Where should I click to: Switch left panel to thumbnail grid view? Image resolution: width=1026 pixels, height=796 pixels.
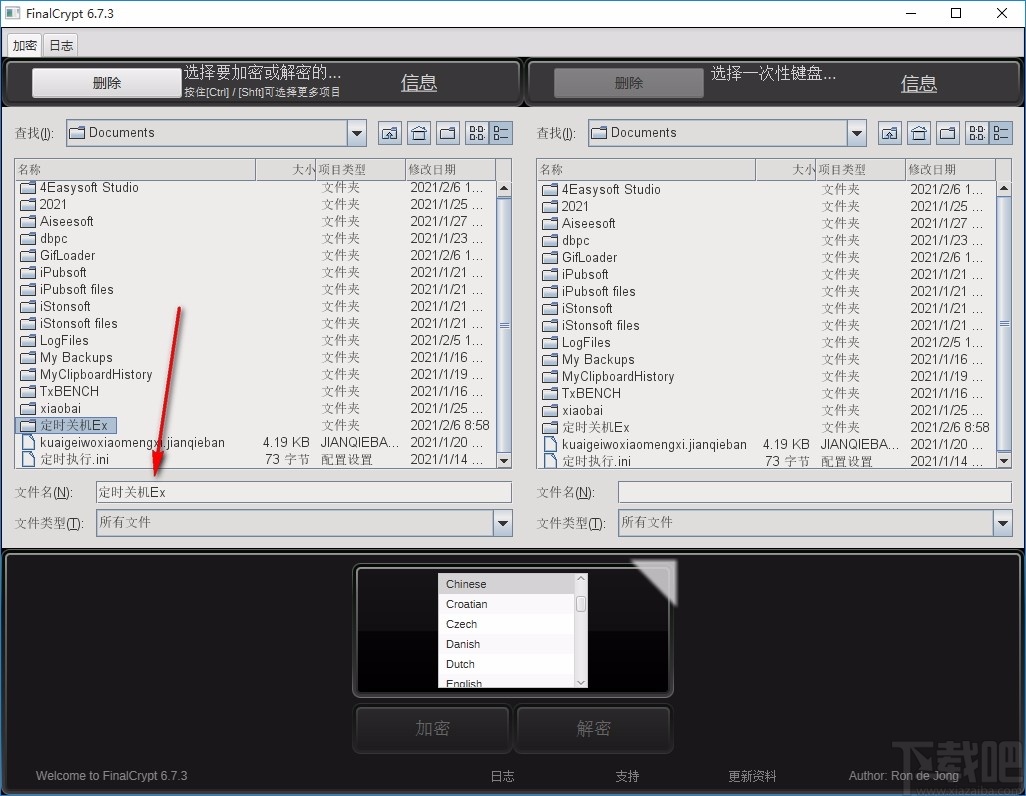476,132
